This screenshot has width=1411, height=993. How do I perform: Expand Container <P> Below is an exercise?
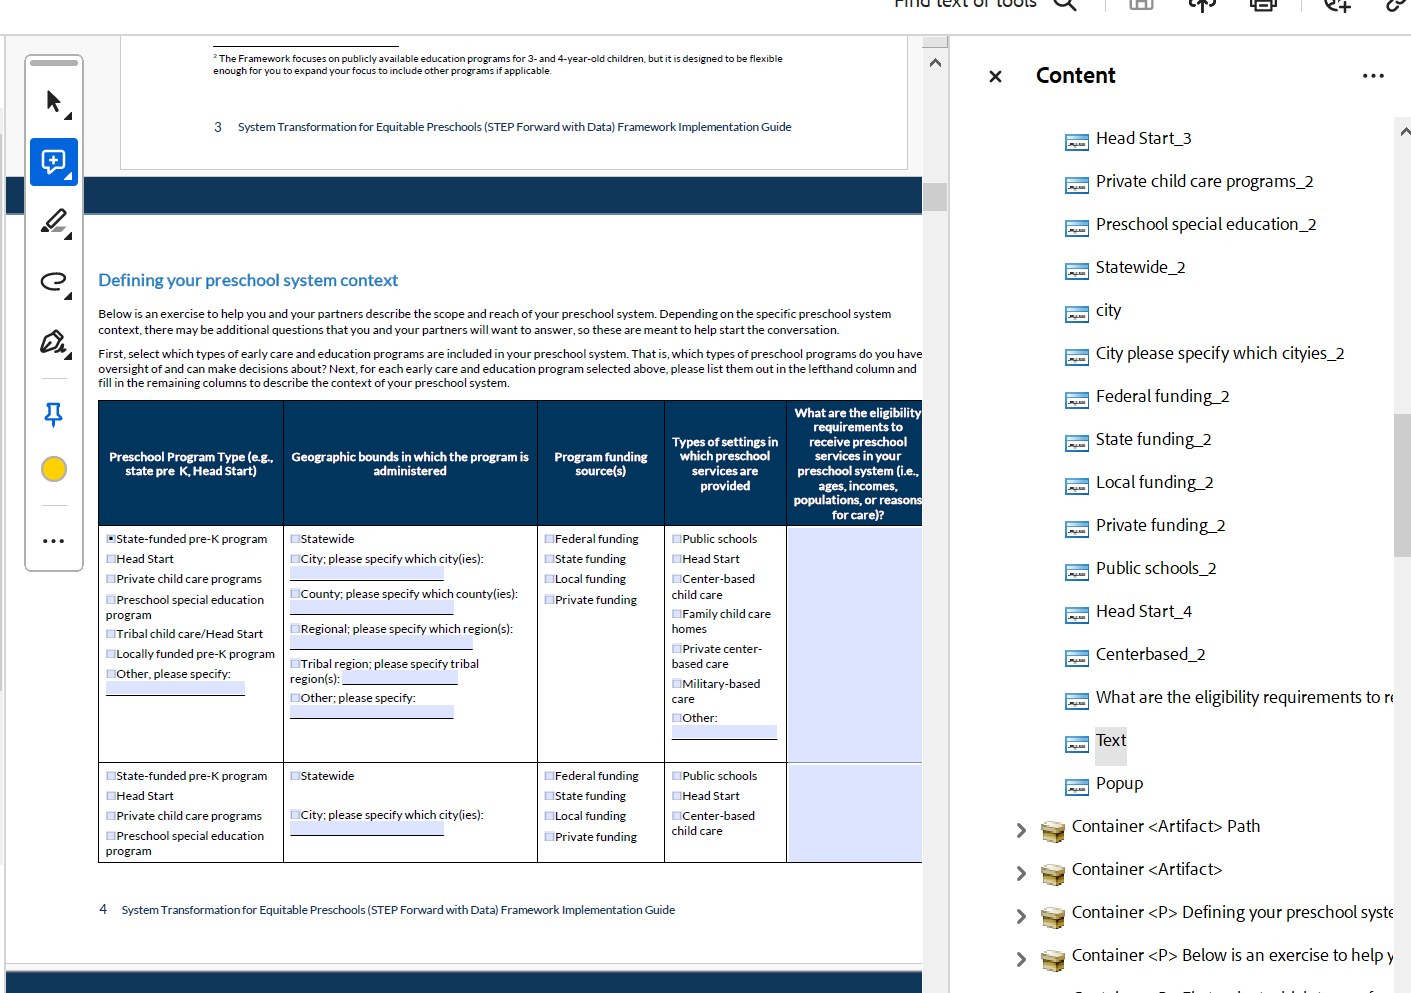(1020, 958)
